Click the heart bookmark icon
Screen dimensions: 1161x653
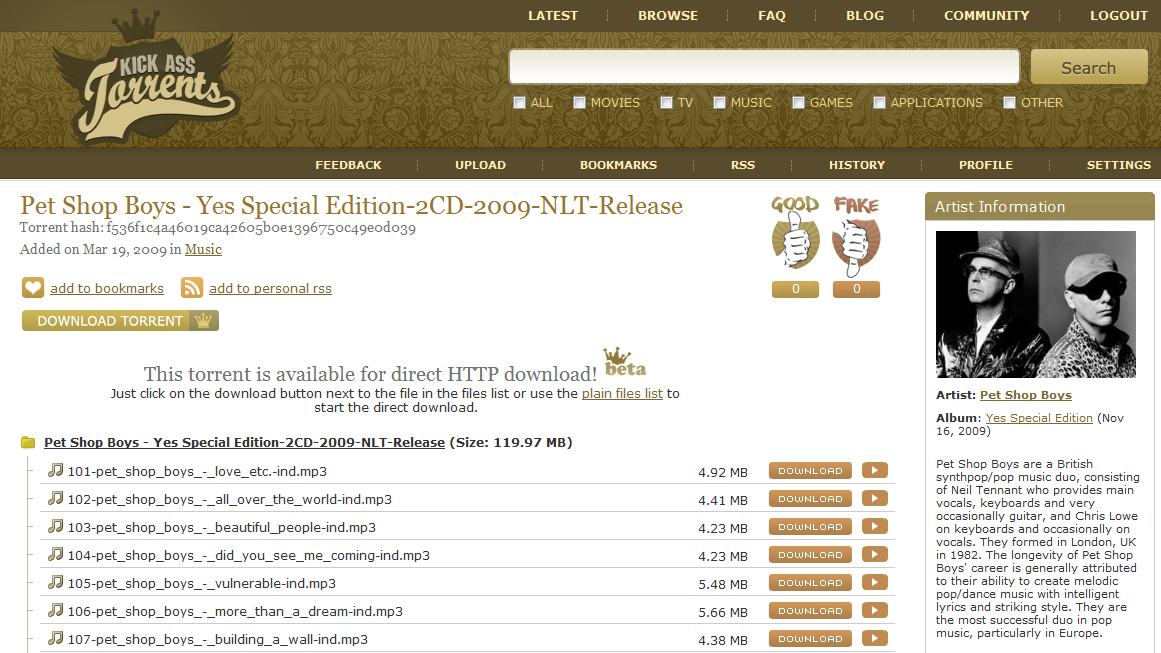[x=33, y=287]
